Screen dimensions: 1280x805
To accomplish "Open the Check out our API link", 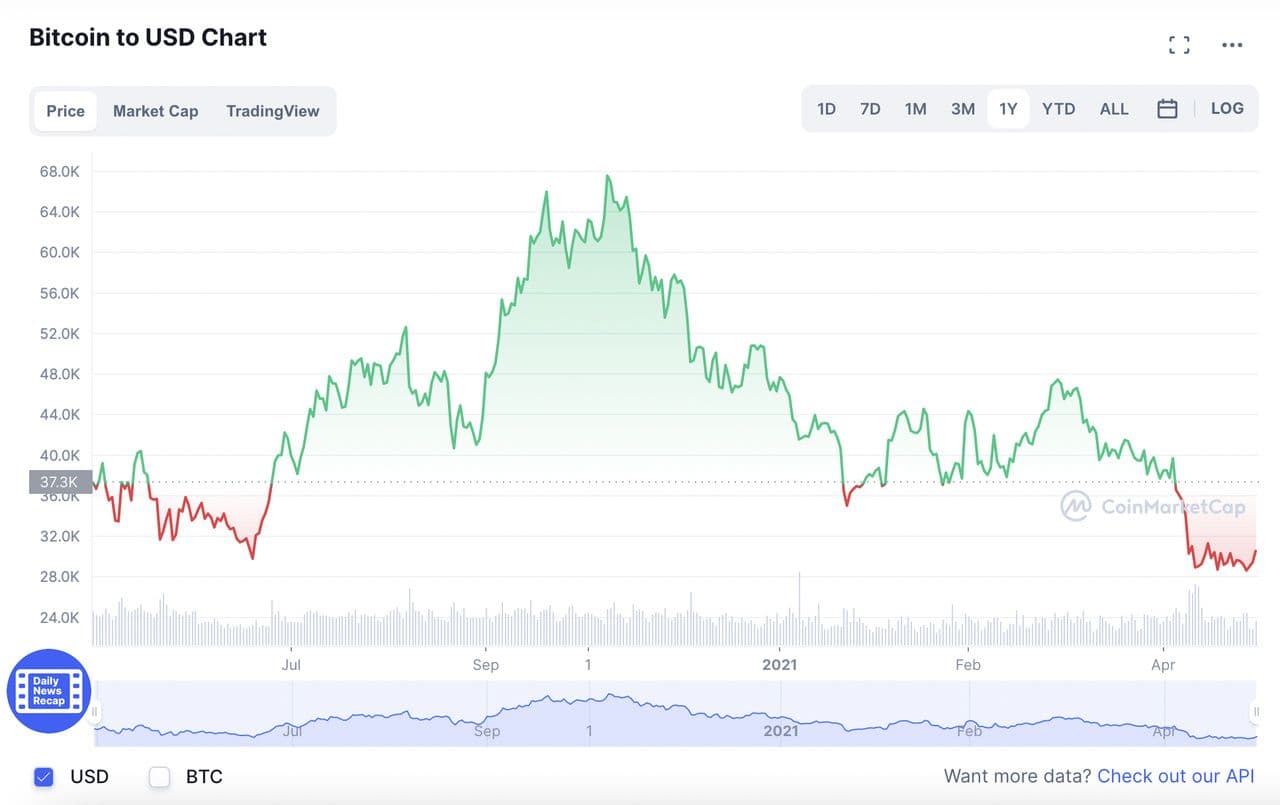I will [1175, 776].
